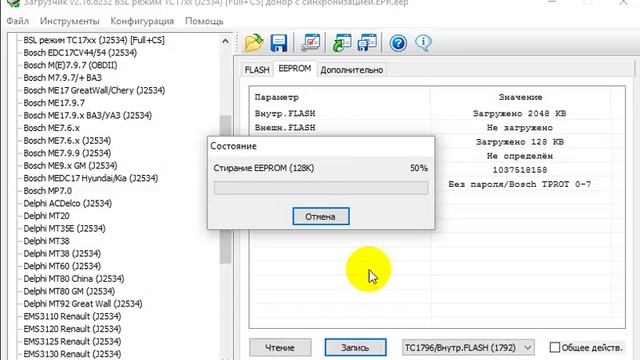Switch to the FLASH tab
The width and height of the screenshot is (640, 360).
tap(257, 70)
